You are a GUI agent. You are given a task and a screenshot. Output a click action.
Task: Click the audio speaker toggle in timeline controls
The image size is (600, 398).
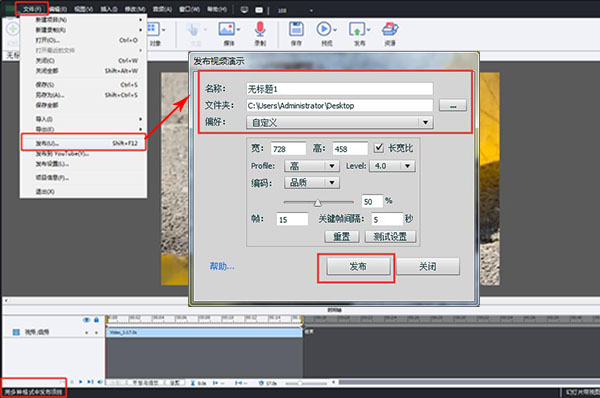pos(100,382)
